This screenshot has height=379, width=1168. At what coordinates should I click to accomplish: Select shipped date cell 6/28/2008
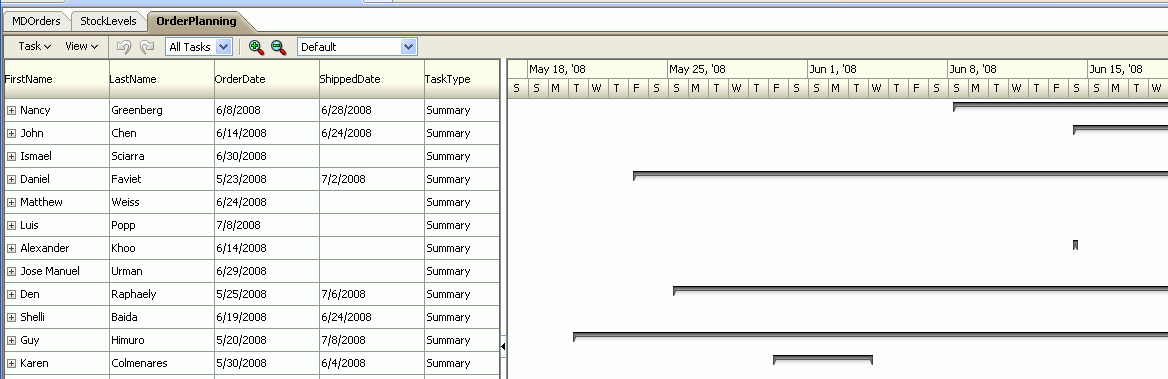click(372, 110)
